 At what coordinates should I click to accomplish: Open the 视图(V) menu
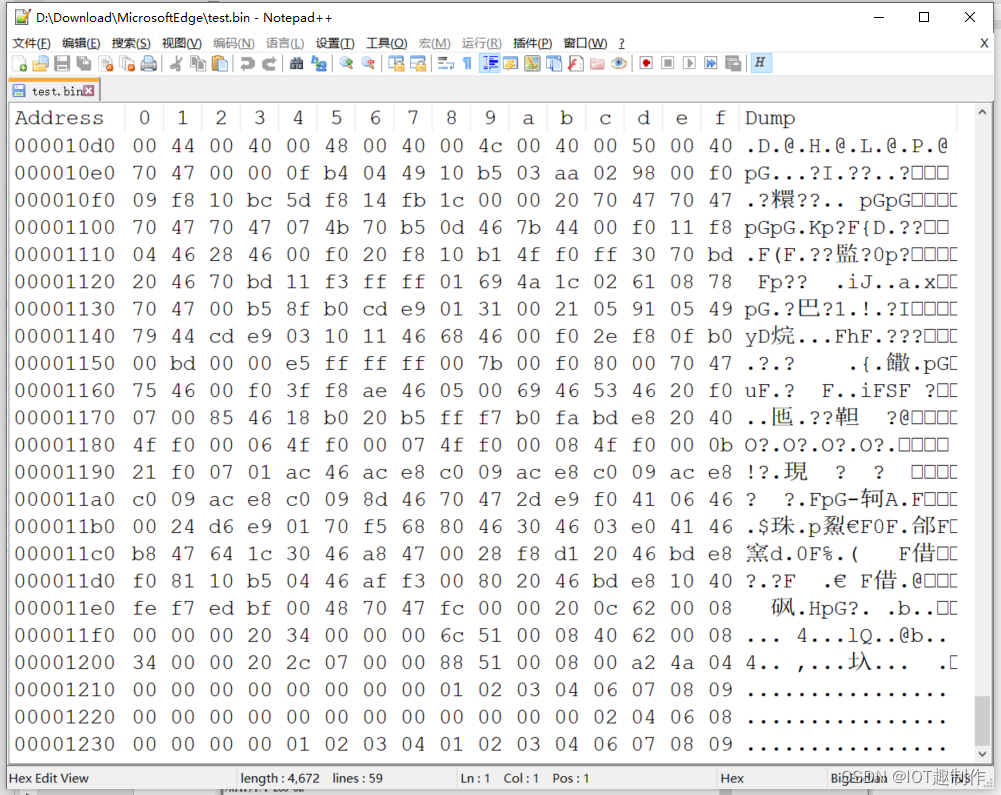(182, 43)
